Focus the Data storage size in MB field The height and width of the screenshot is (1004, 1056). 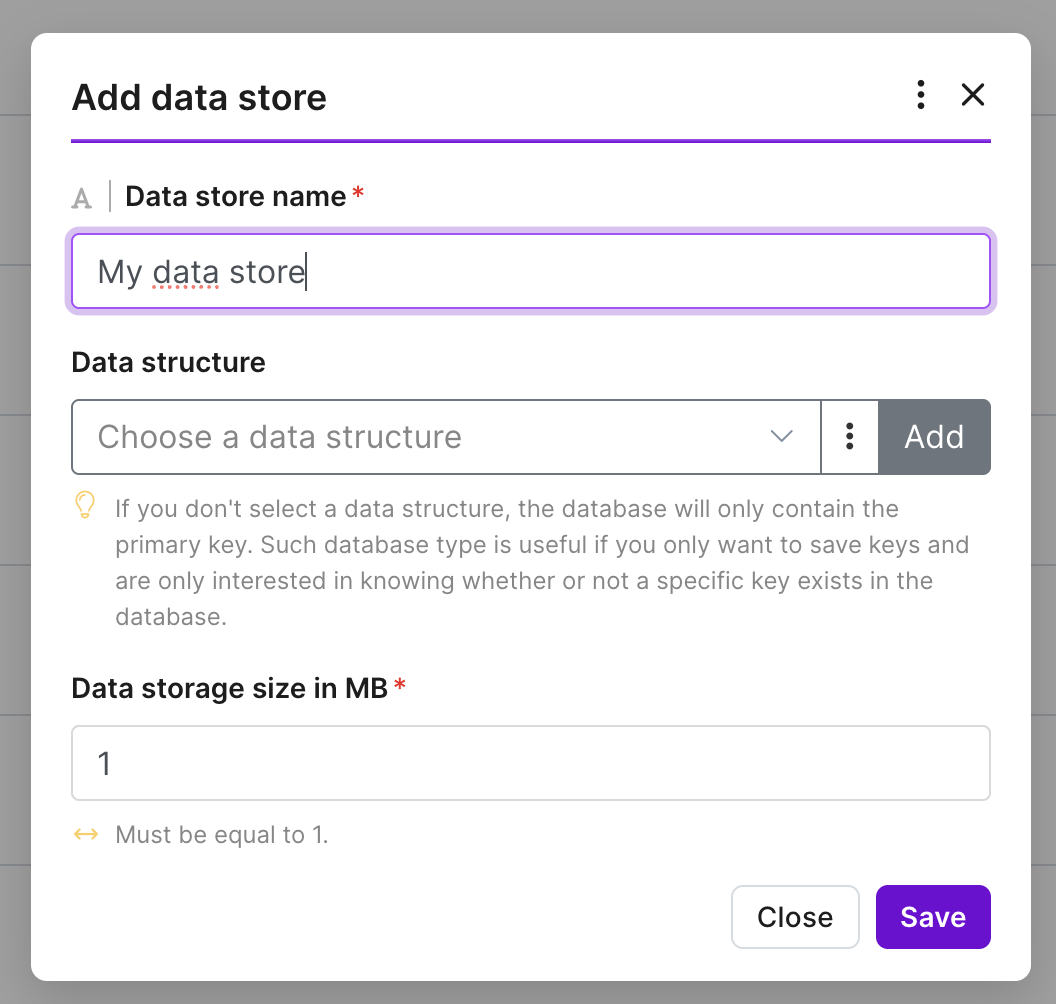pos(531,763)
